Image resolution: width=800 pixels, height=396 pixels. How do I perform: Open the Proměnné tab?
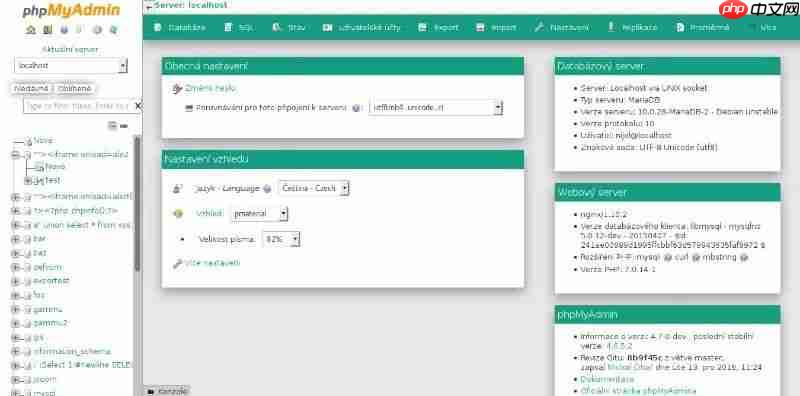[703, 28]
